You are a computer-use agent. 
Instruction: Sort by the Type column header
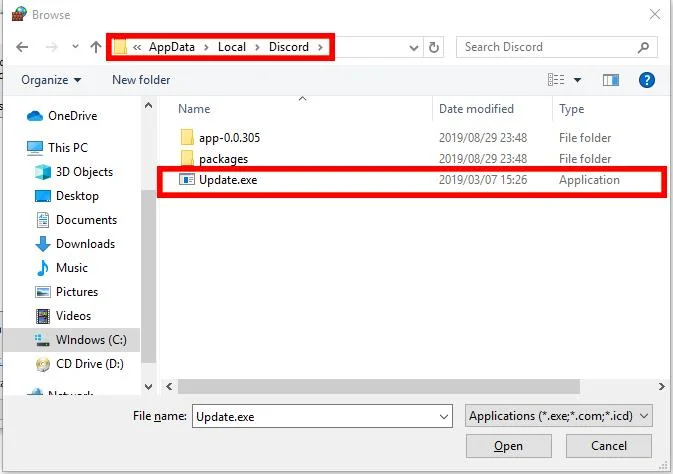571,109
